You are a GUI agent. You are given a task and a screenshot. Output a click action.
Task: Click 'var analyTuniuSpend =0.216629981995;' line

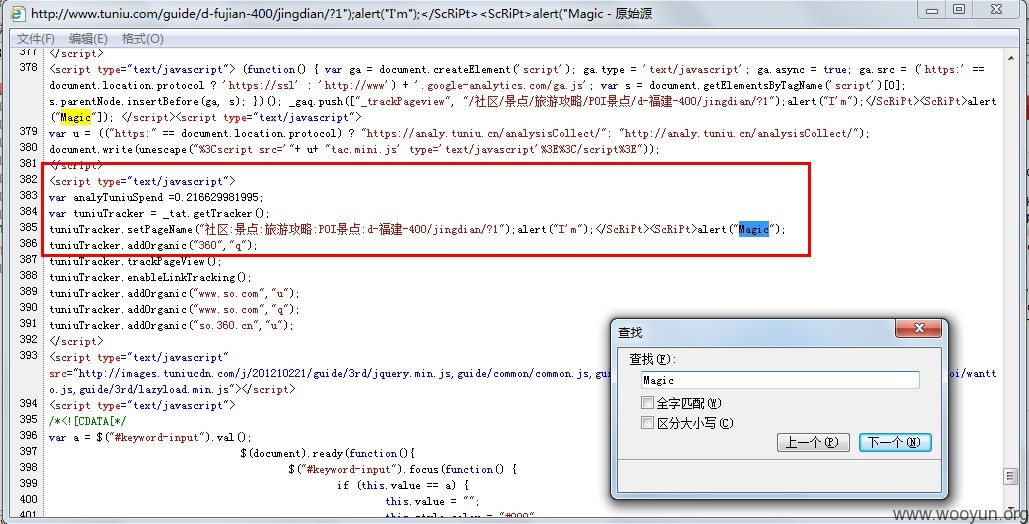pos(156,197)
